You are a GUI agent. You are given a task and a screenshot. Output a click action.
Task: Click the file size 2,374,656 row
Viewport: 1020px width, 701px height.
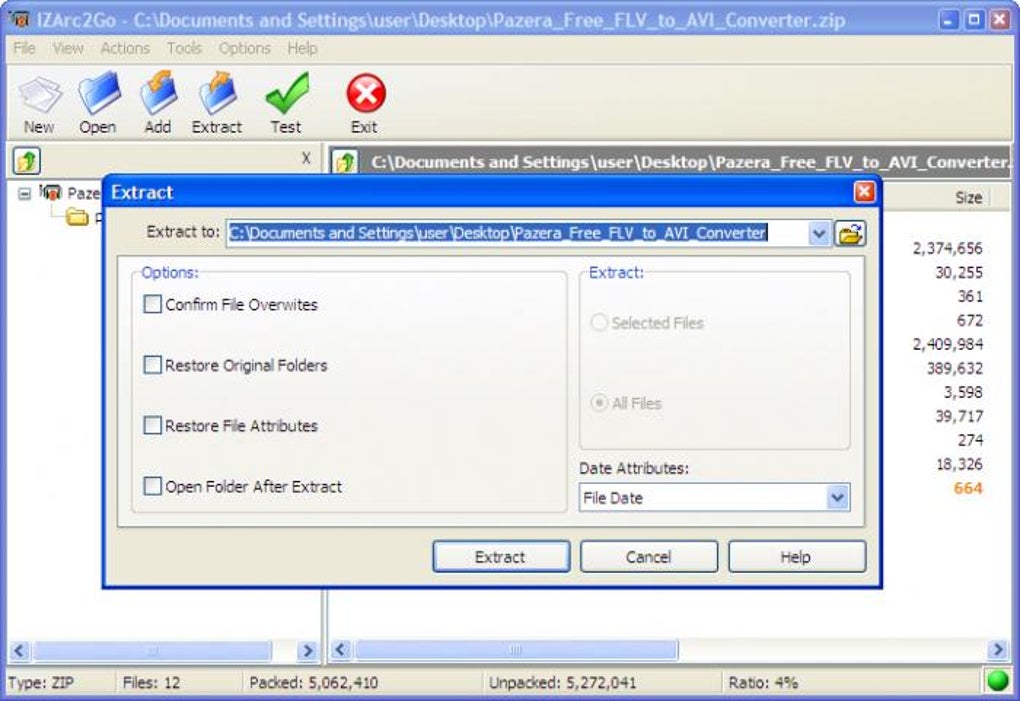click(x=947, y=248)
